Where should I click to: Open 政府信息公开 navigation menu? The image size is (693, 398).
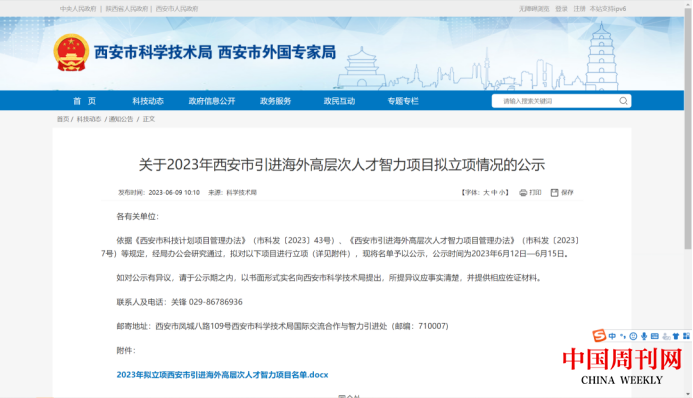[x=212, y=101]
